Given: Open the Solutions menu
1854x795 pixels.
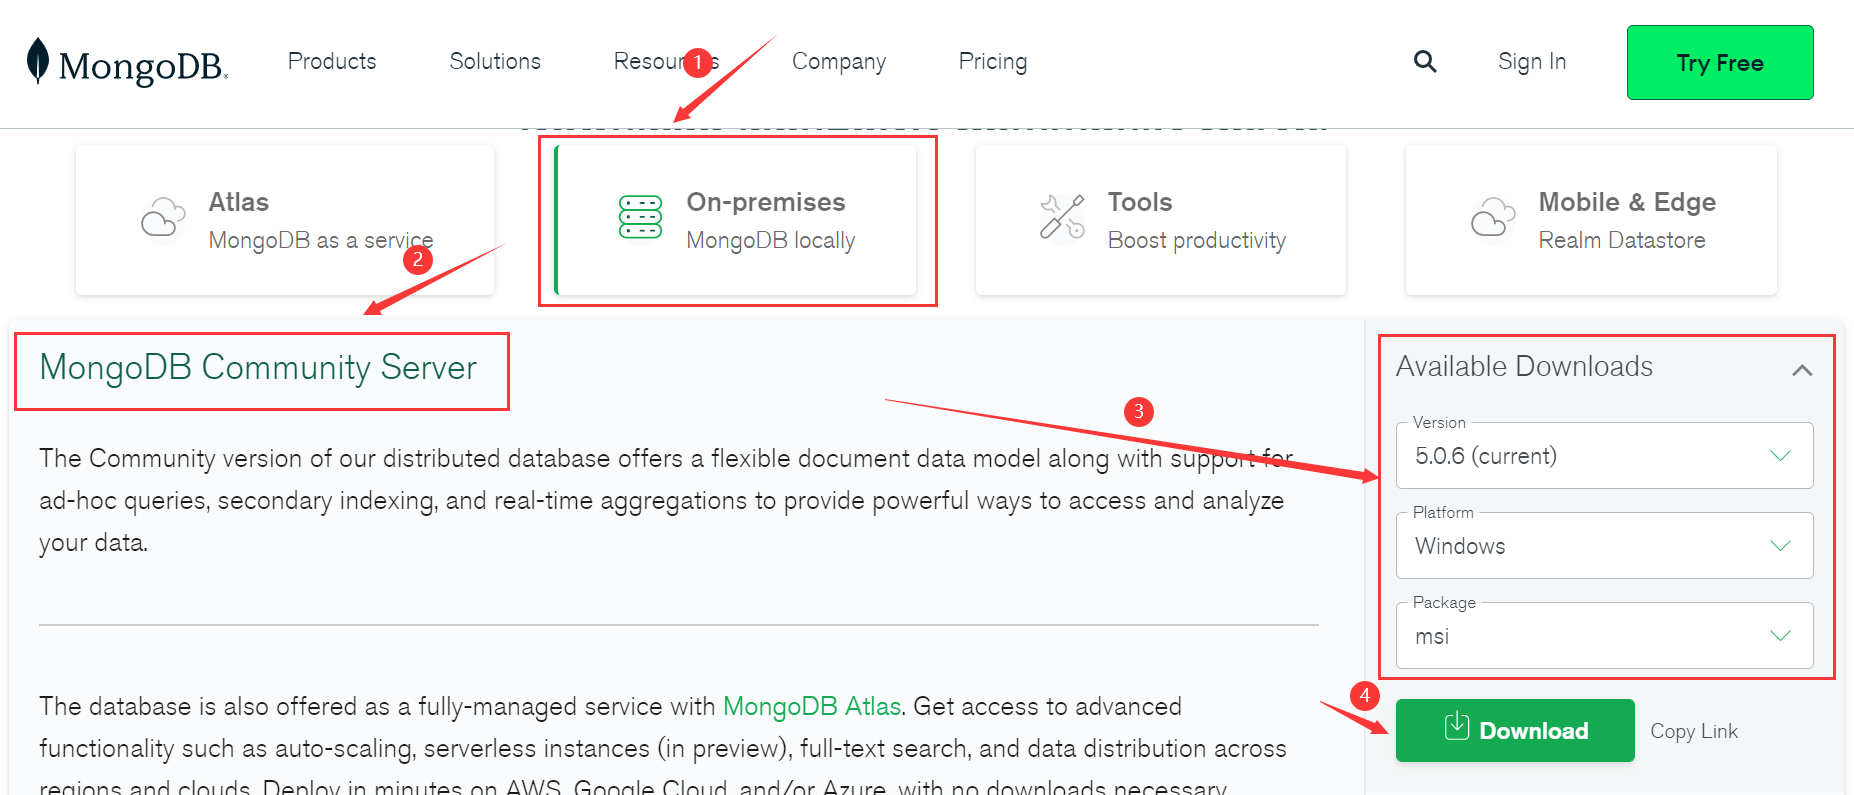Looking at the screenshot, I should point(495,62).
